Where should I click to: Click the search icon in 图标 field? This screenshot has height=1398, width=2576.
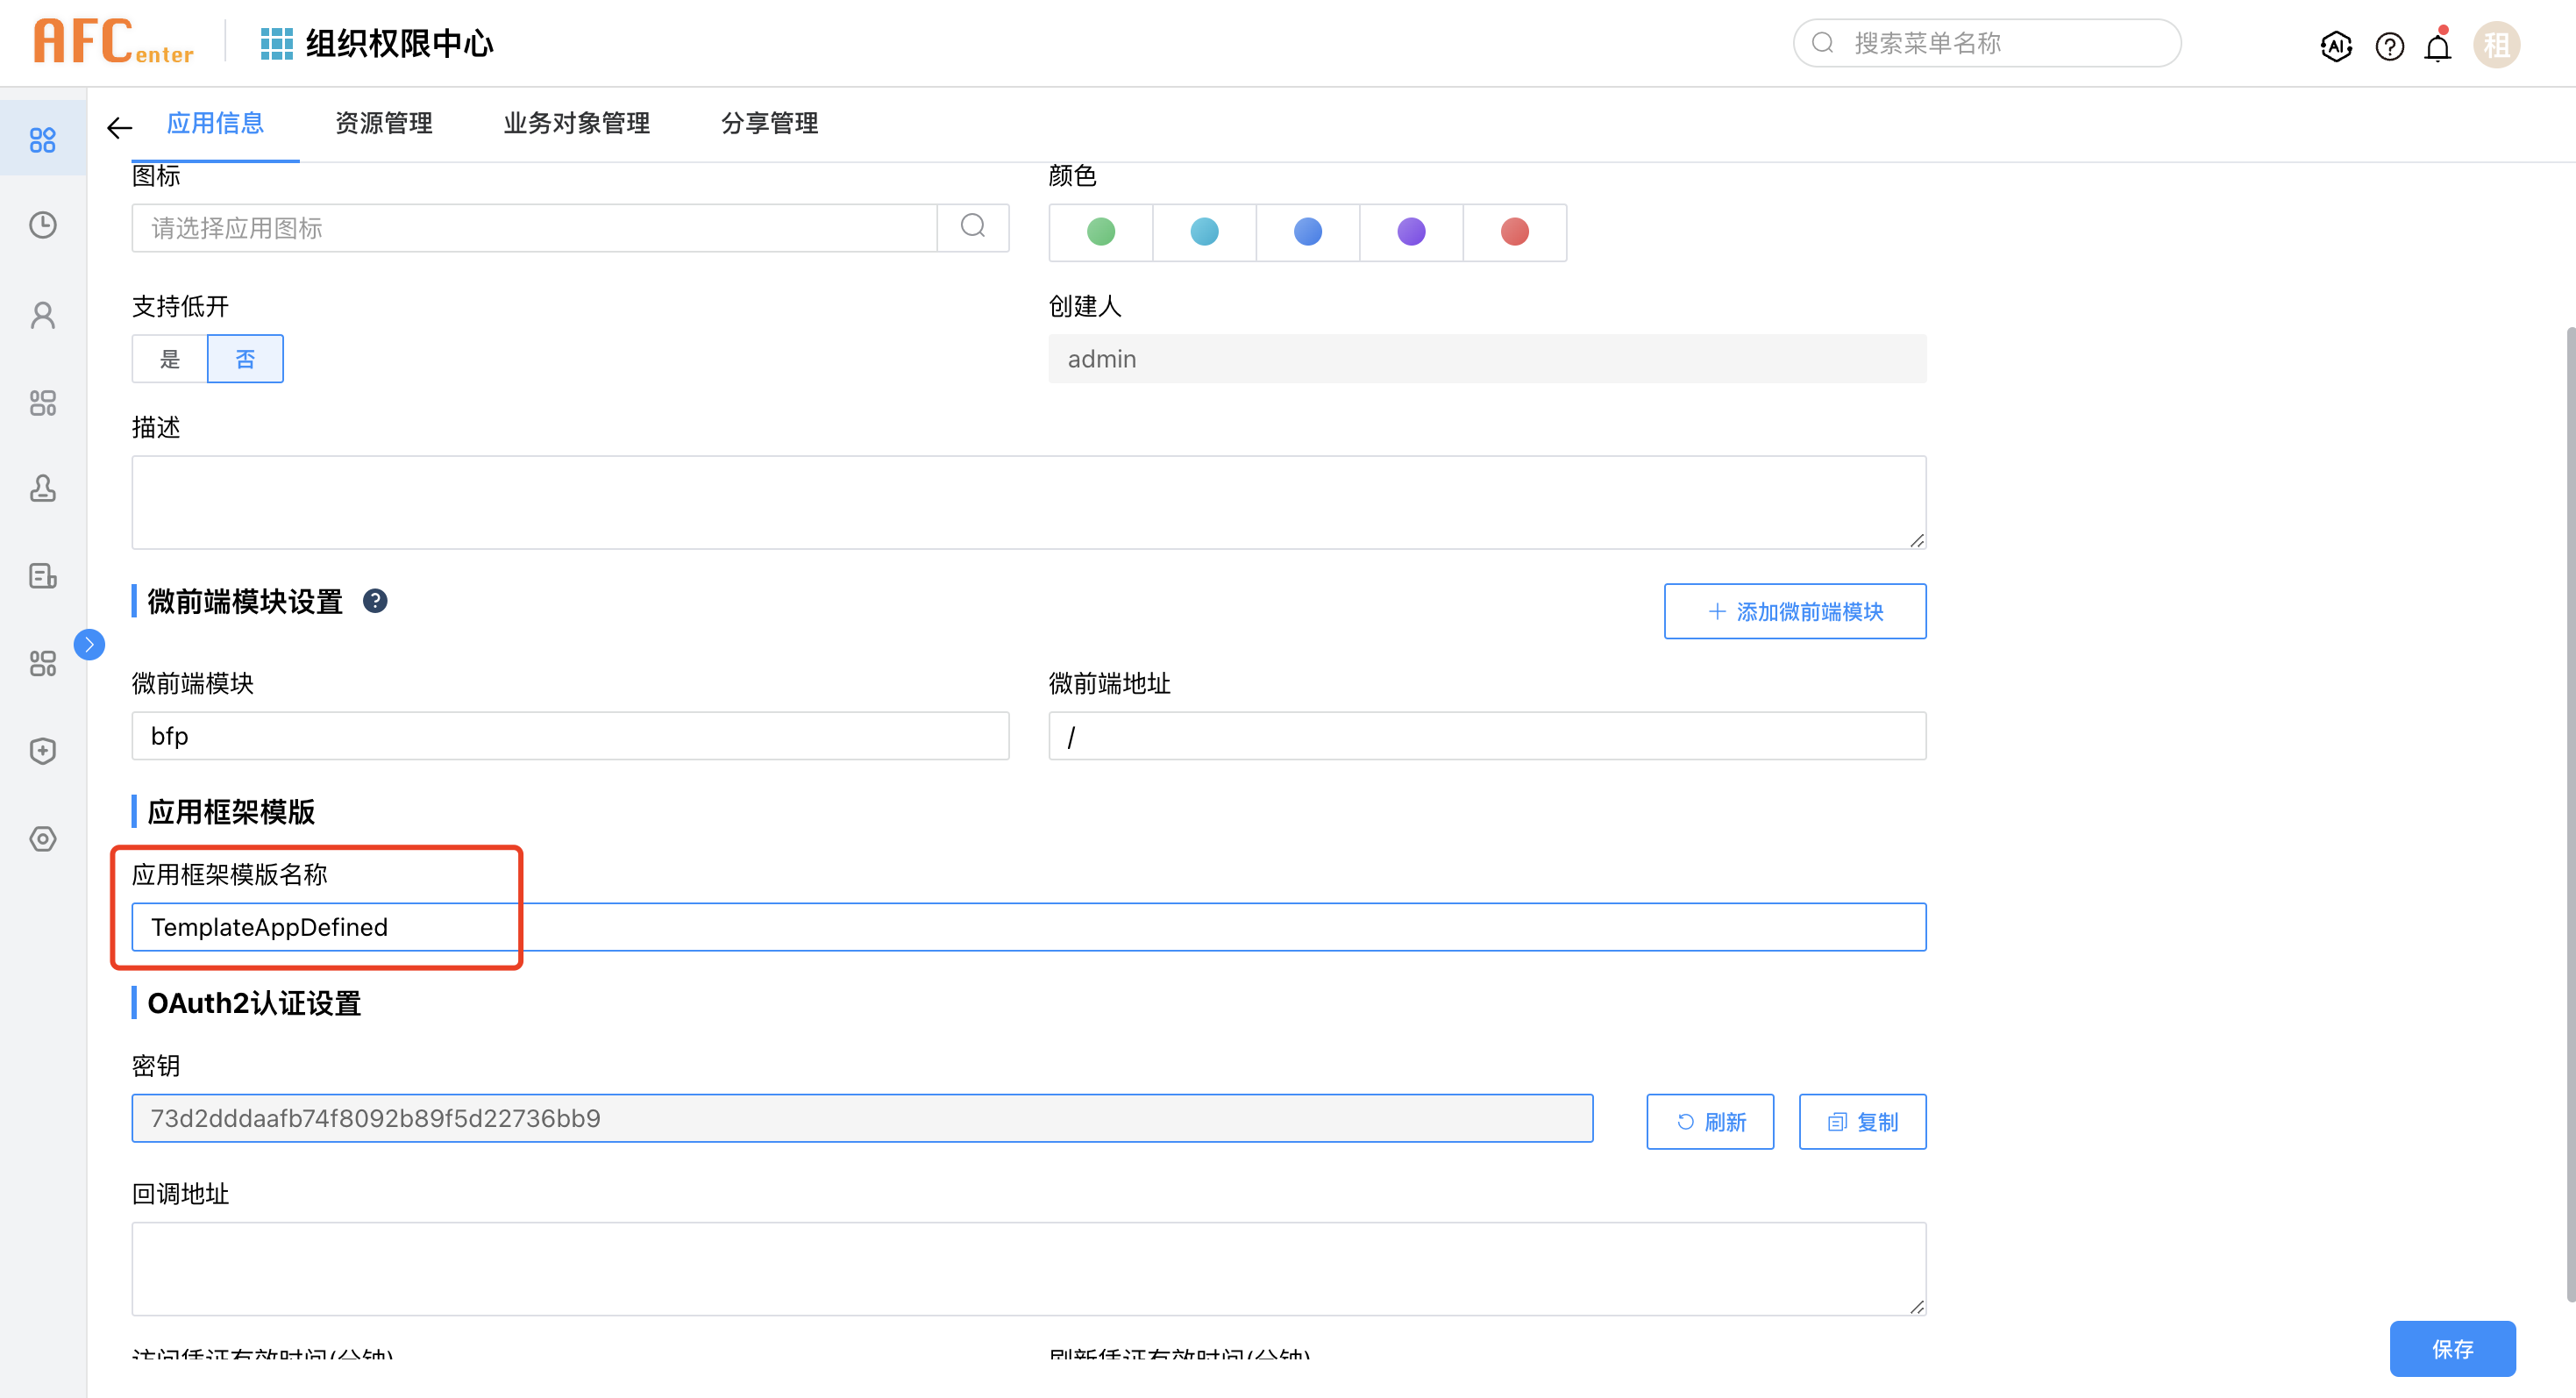pyautogui.click(x=973, y=227)
